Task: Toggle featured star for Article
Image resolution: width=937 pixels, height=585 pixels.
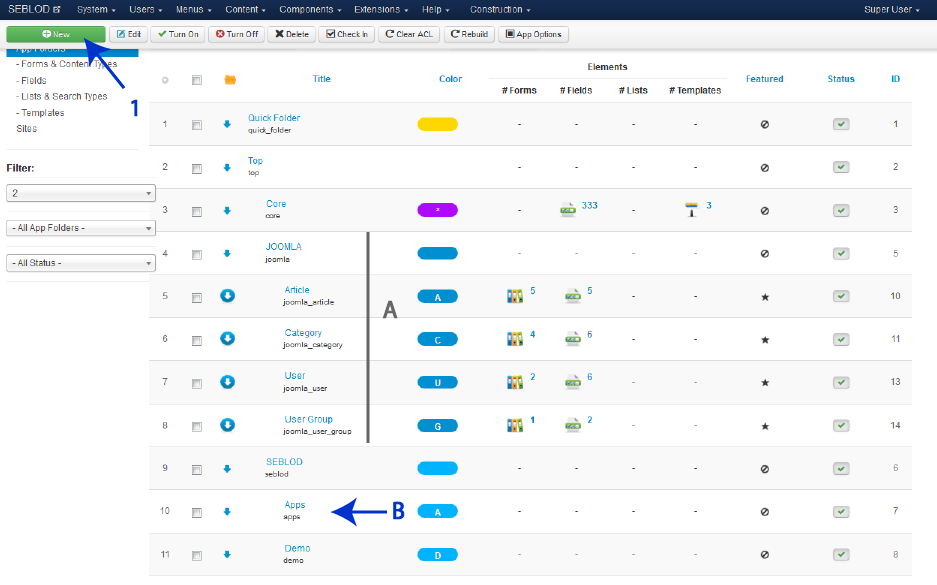Action: [765, 297]
